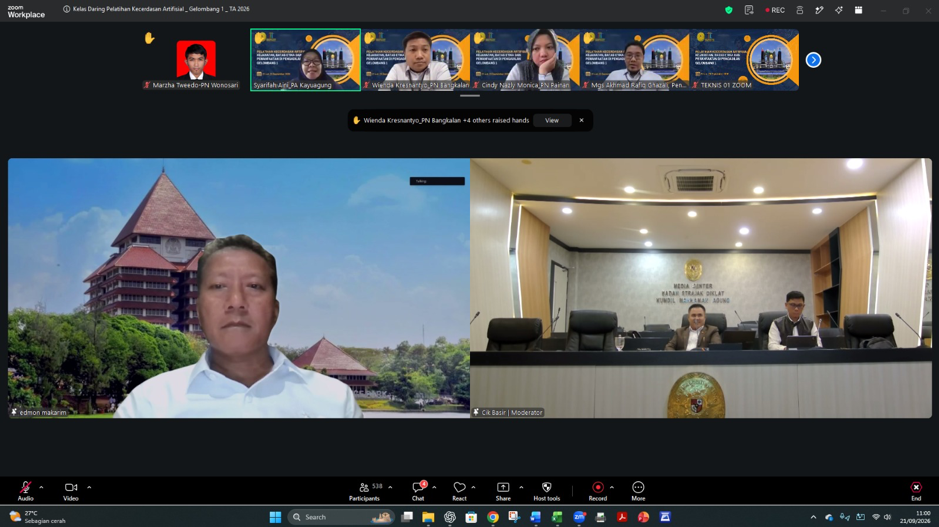
Task: Open the weather widget showing 27°C
Action: pyautogui.click(x=37, y=517)
